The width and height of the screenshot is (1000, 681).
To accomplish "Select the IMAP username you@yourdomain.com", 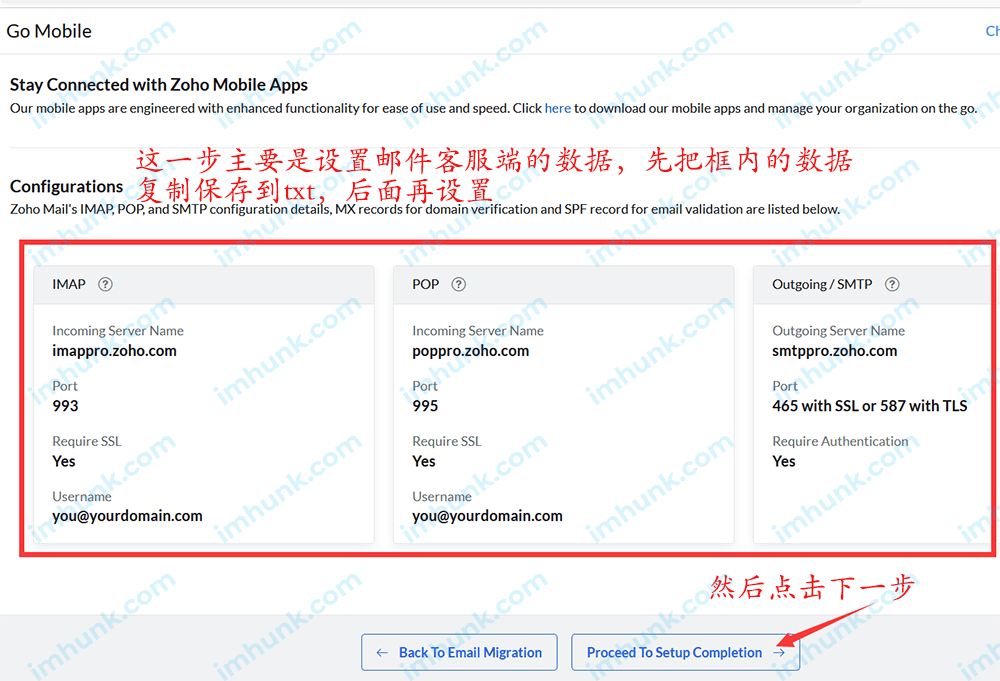I will tap(128, 516).
